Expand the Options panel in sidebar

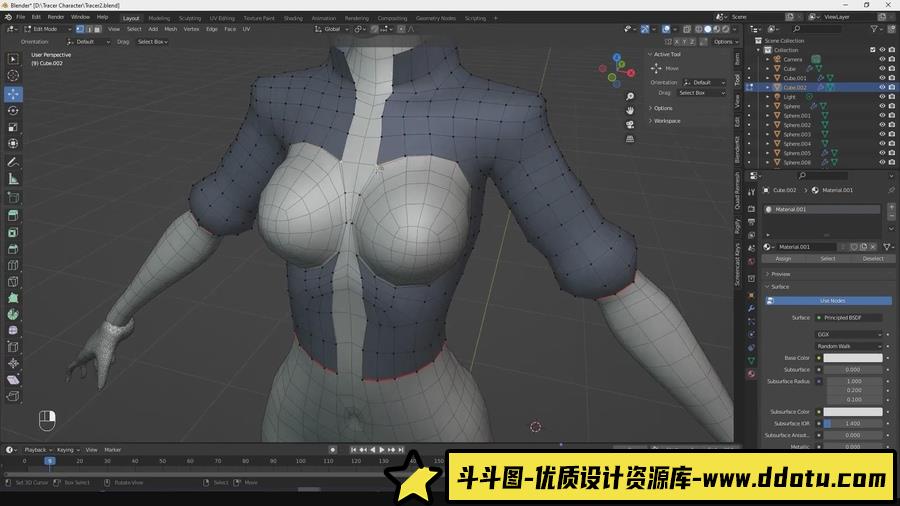coord(661,108)
